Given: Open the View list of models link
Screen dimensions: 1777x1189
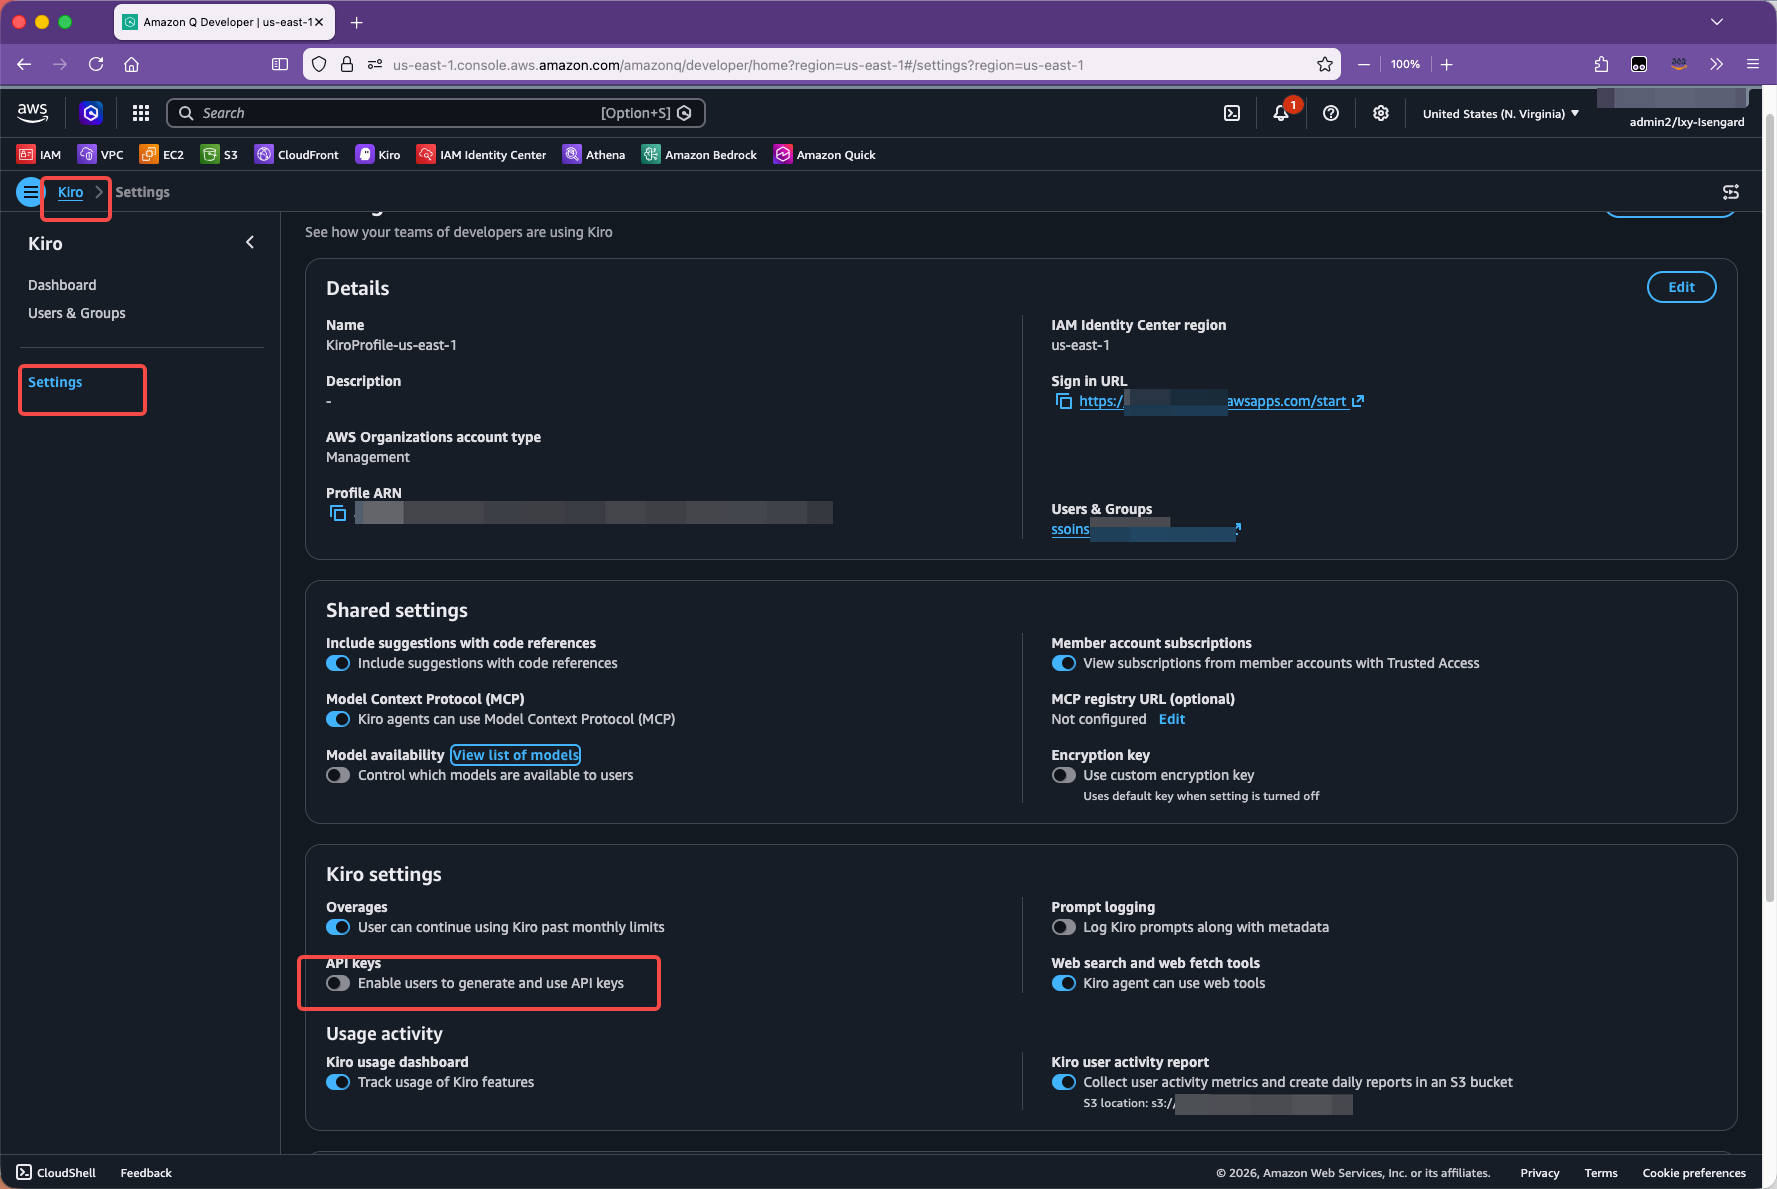Looking at the screenshot, I should point(515,755).
